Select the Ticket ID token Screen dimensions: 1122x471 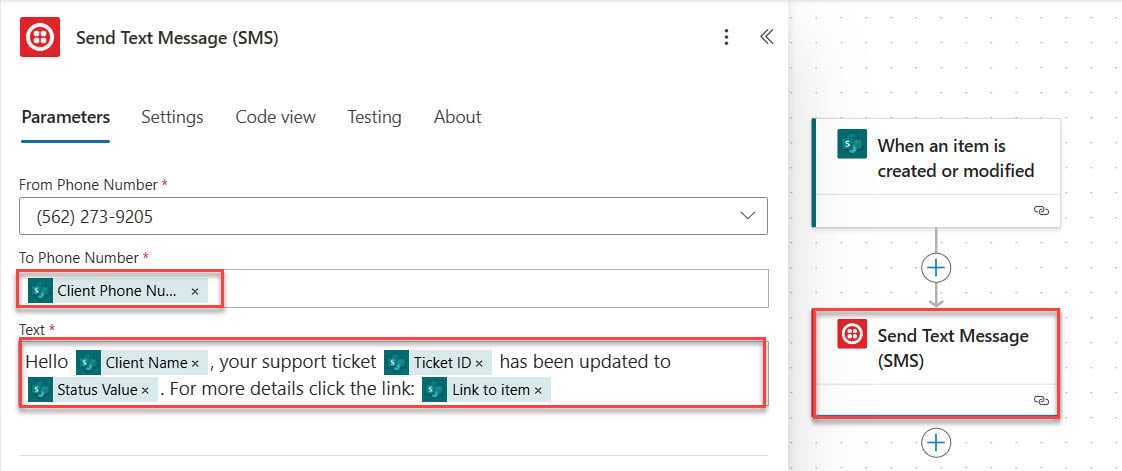tap(437, 363)
